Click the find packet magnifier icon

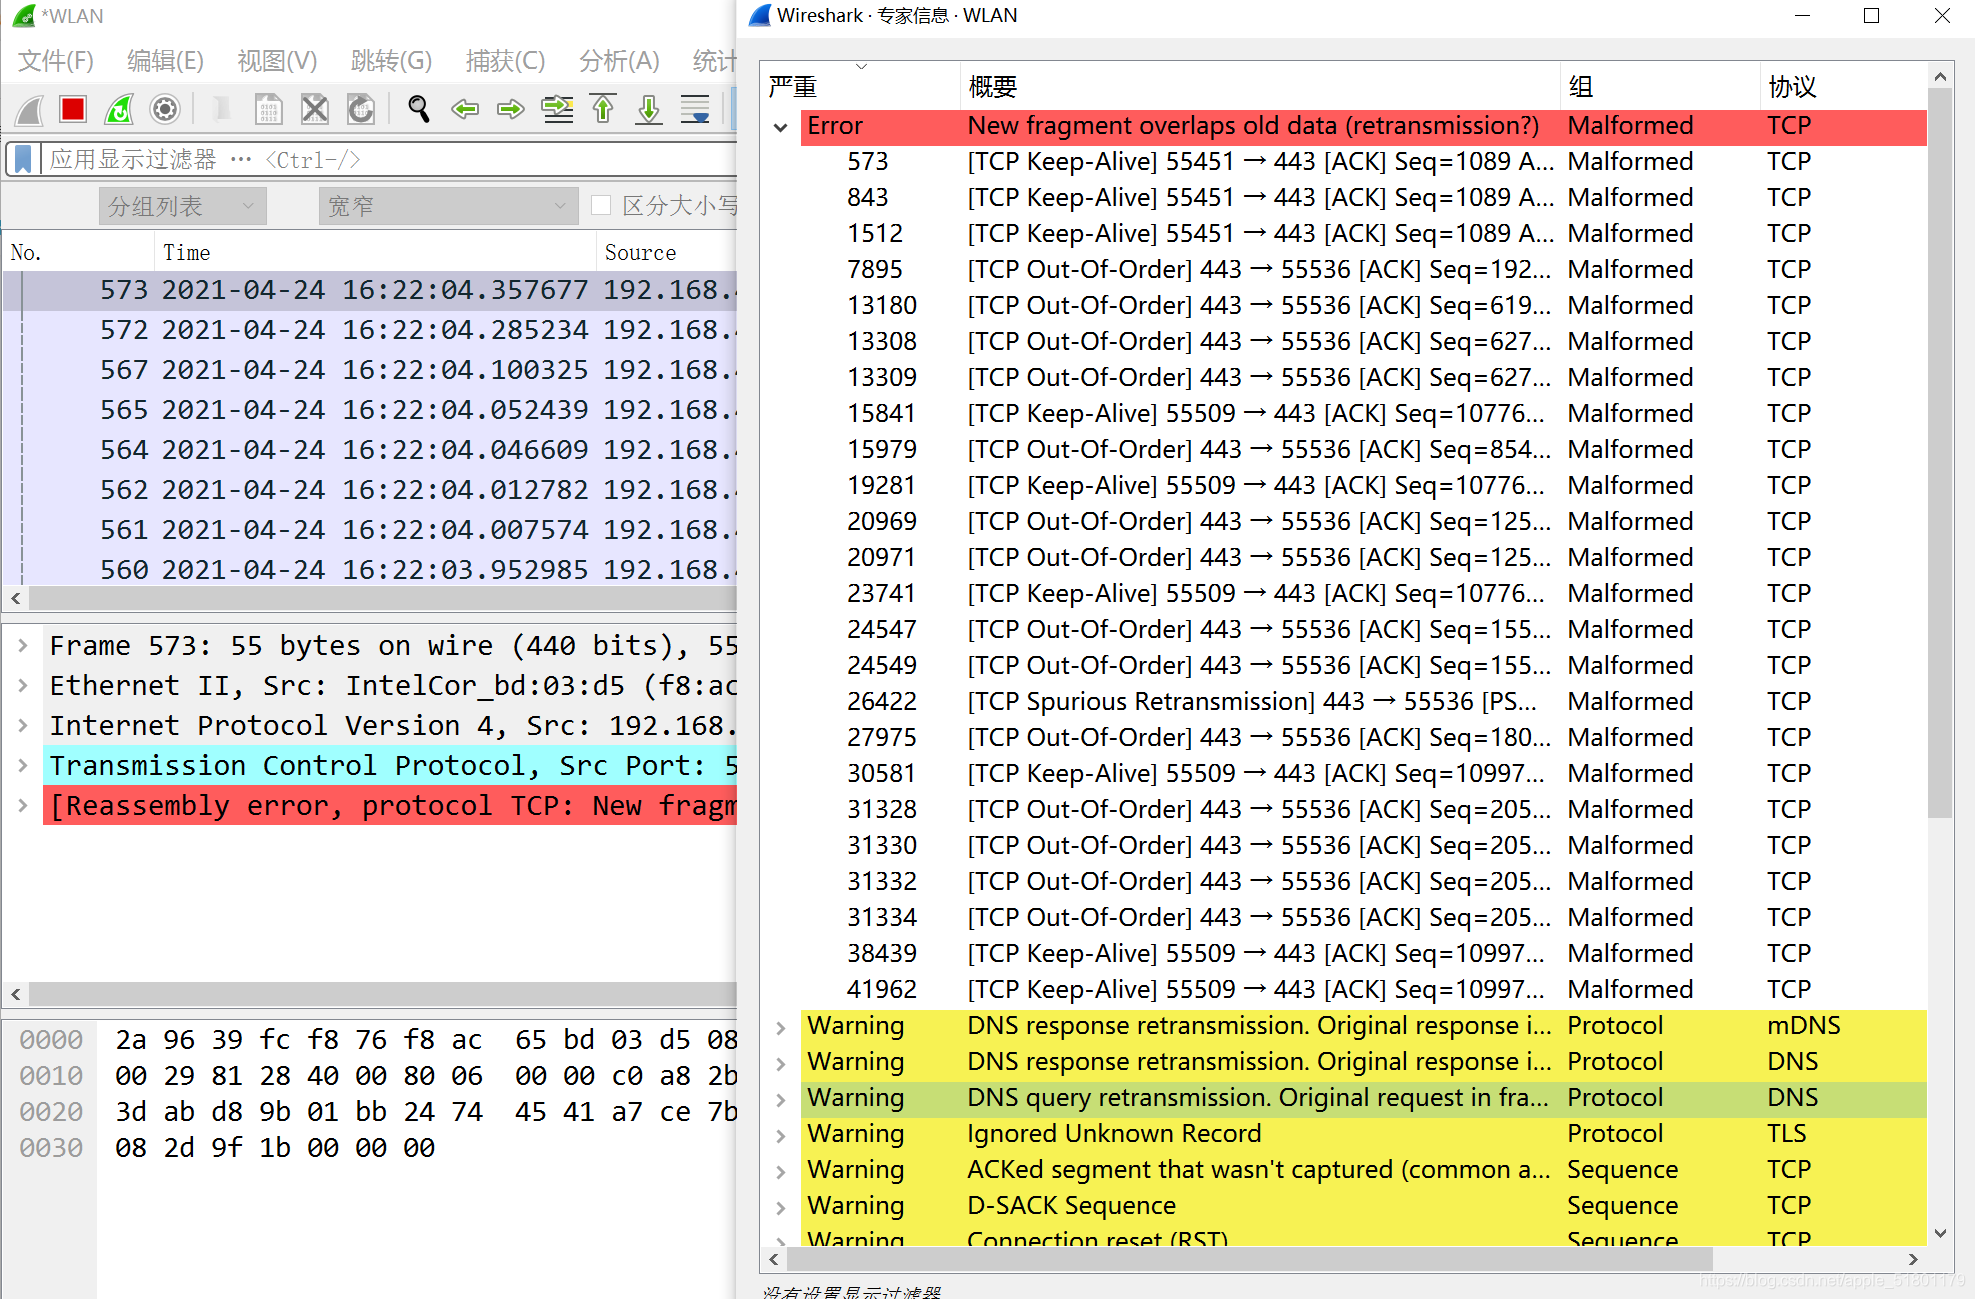[x=419, y=109]
